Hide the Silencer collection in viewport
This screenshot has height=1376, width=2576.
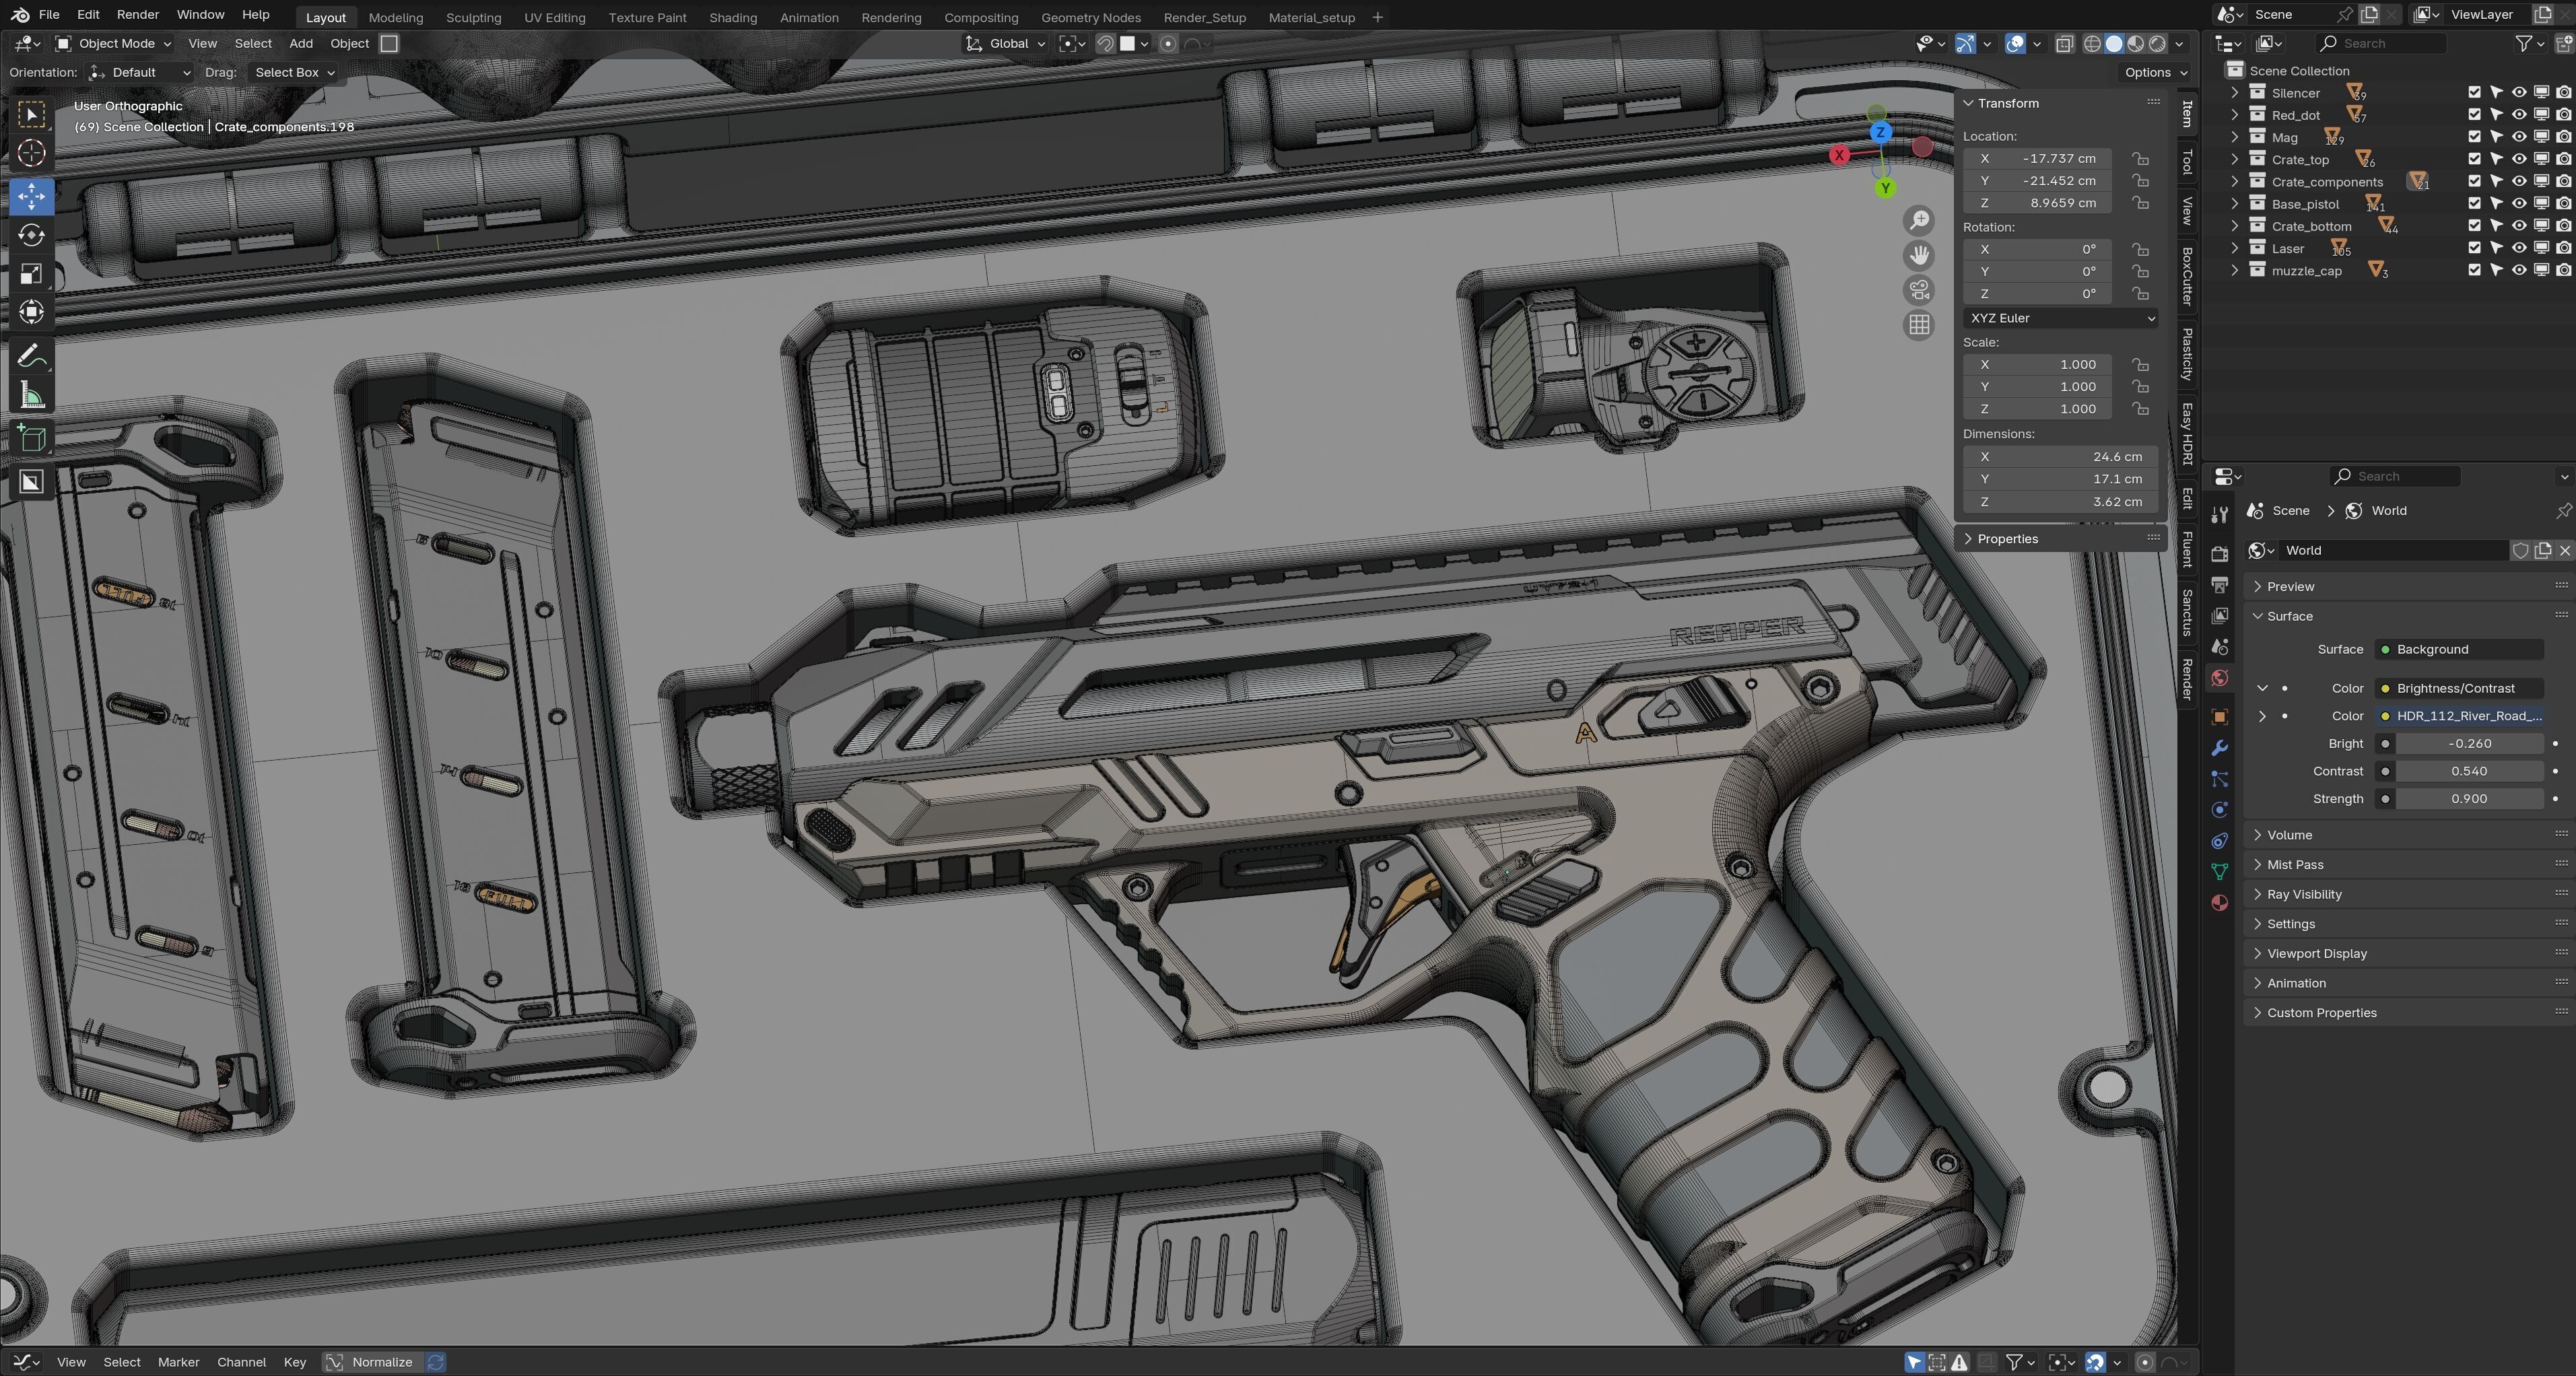click(x=2519, y=92)
